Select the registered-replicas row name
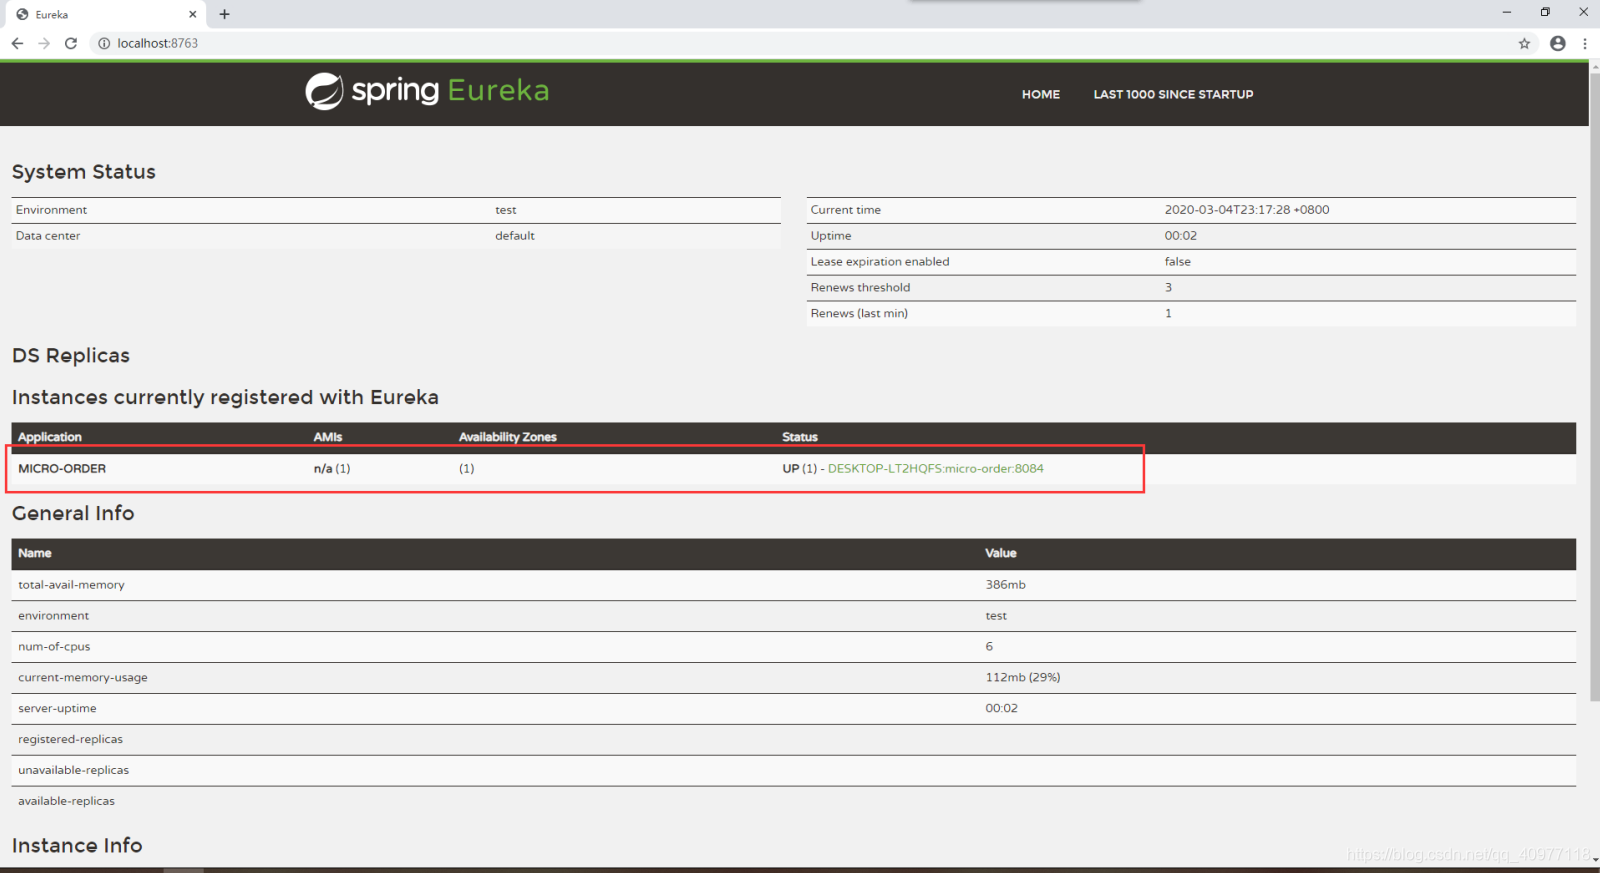Viewport: 1600px width, 873px height. [x=70, y=740]
